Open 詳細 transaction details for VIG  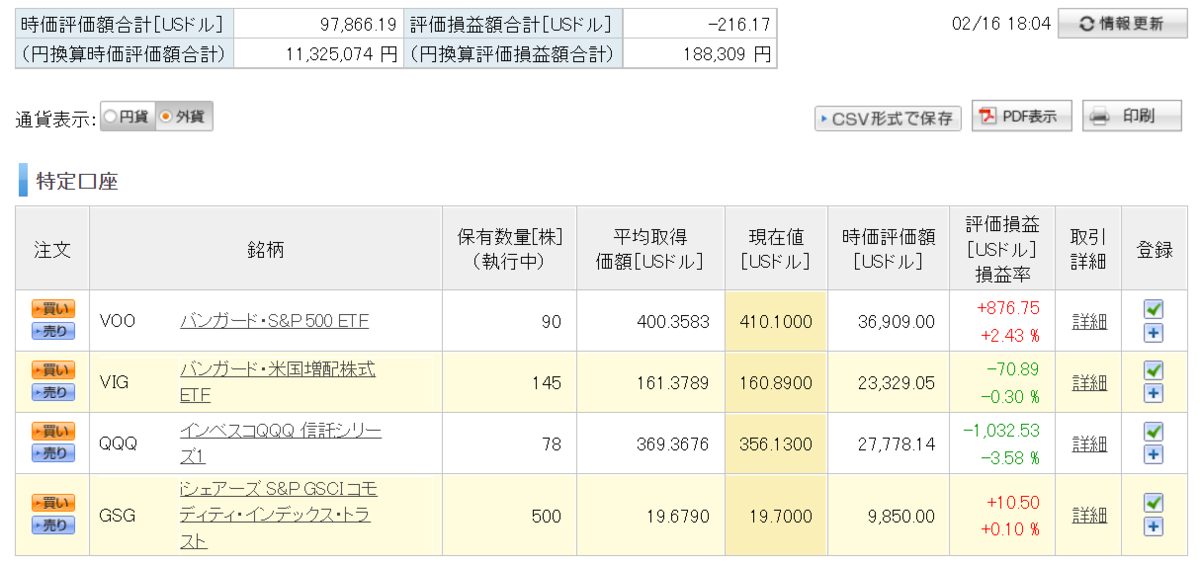click(x=1089, y=383)
